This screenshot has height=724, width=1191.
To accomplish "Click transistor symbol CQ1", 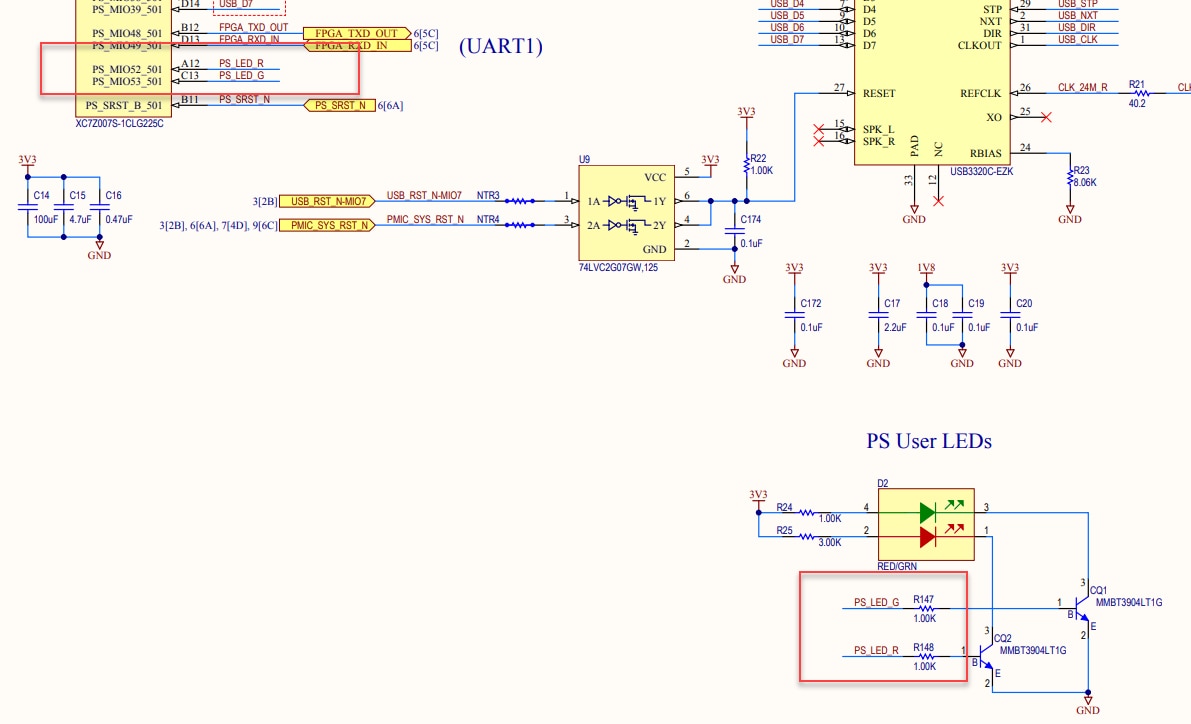I will (x=1081, y=608).
